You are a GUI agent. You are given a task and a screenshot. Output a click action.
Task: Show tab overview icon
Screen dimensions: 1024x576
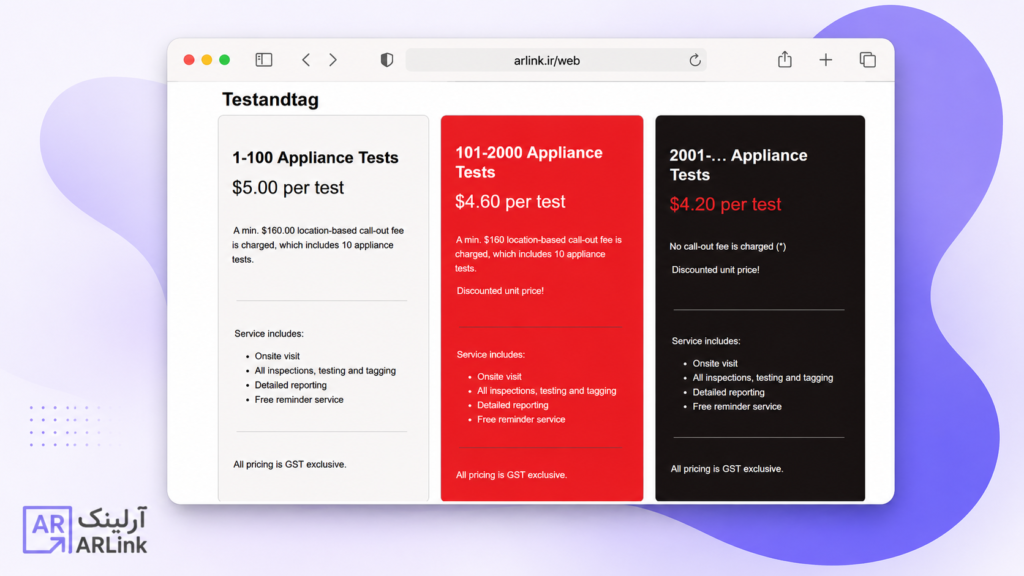(x=867, y=60)
